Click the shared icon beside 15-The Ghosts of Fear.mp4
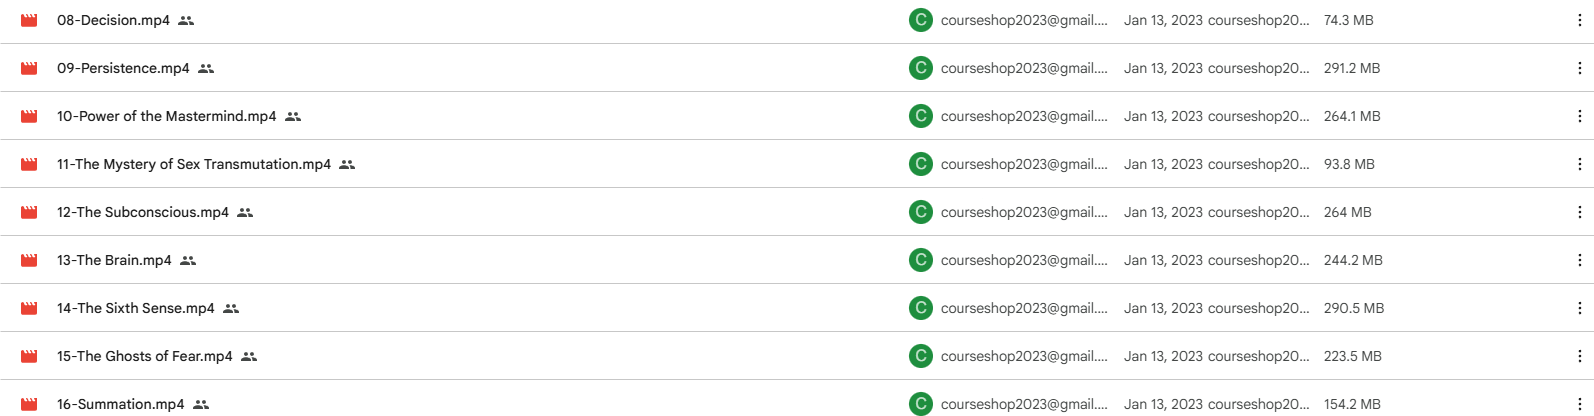This screenshot has width=1594, height=416. pyautogui.click(x=249, y=356)
